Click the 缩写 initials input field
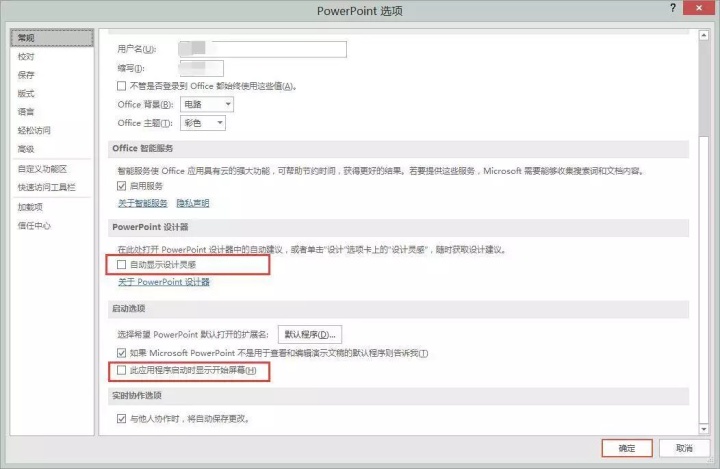Image resolution: width=720 pixels, height=469 pixels. (x=201, y=68)
